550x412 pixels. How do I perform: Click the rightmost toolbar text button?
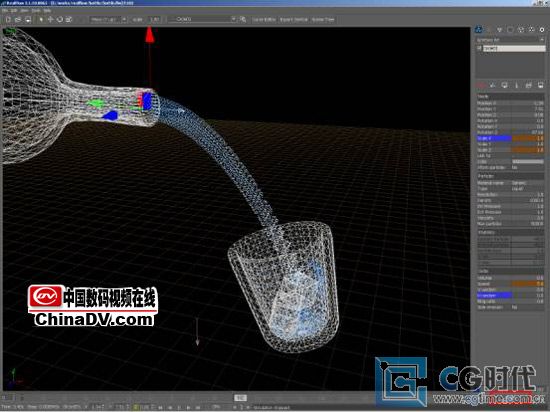pyautogui.click(x=323, y=20)
